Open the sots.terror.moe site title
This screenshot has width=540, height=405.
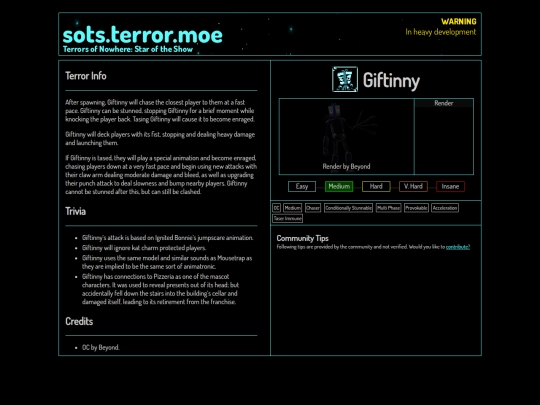tap(143, 35)
